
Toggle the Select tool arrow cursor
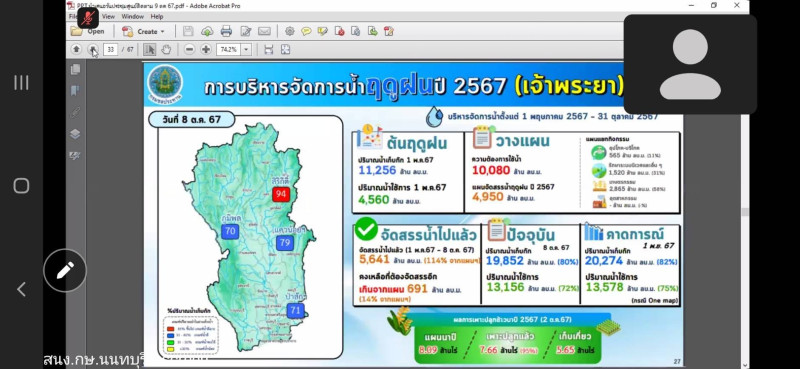point(149,50)
